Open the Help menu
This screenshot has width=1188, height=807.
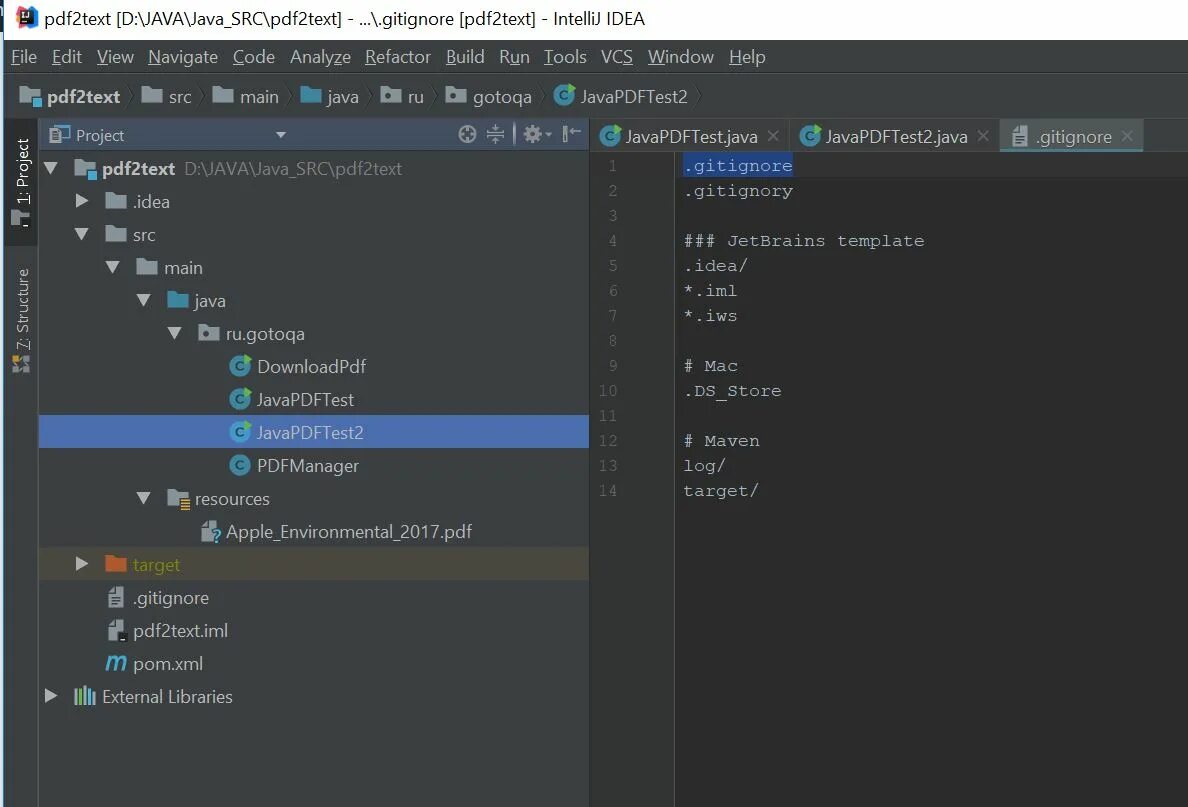click(x=747, y=57)
